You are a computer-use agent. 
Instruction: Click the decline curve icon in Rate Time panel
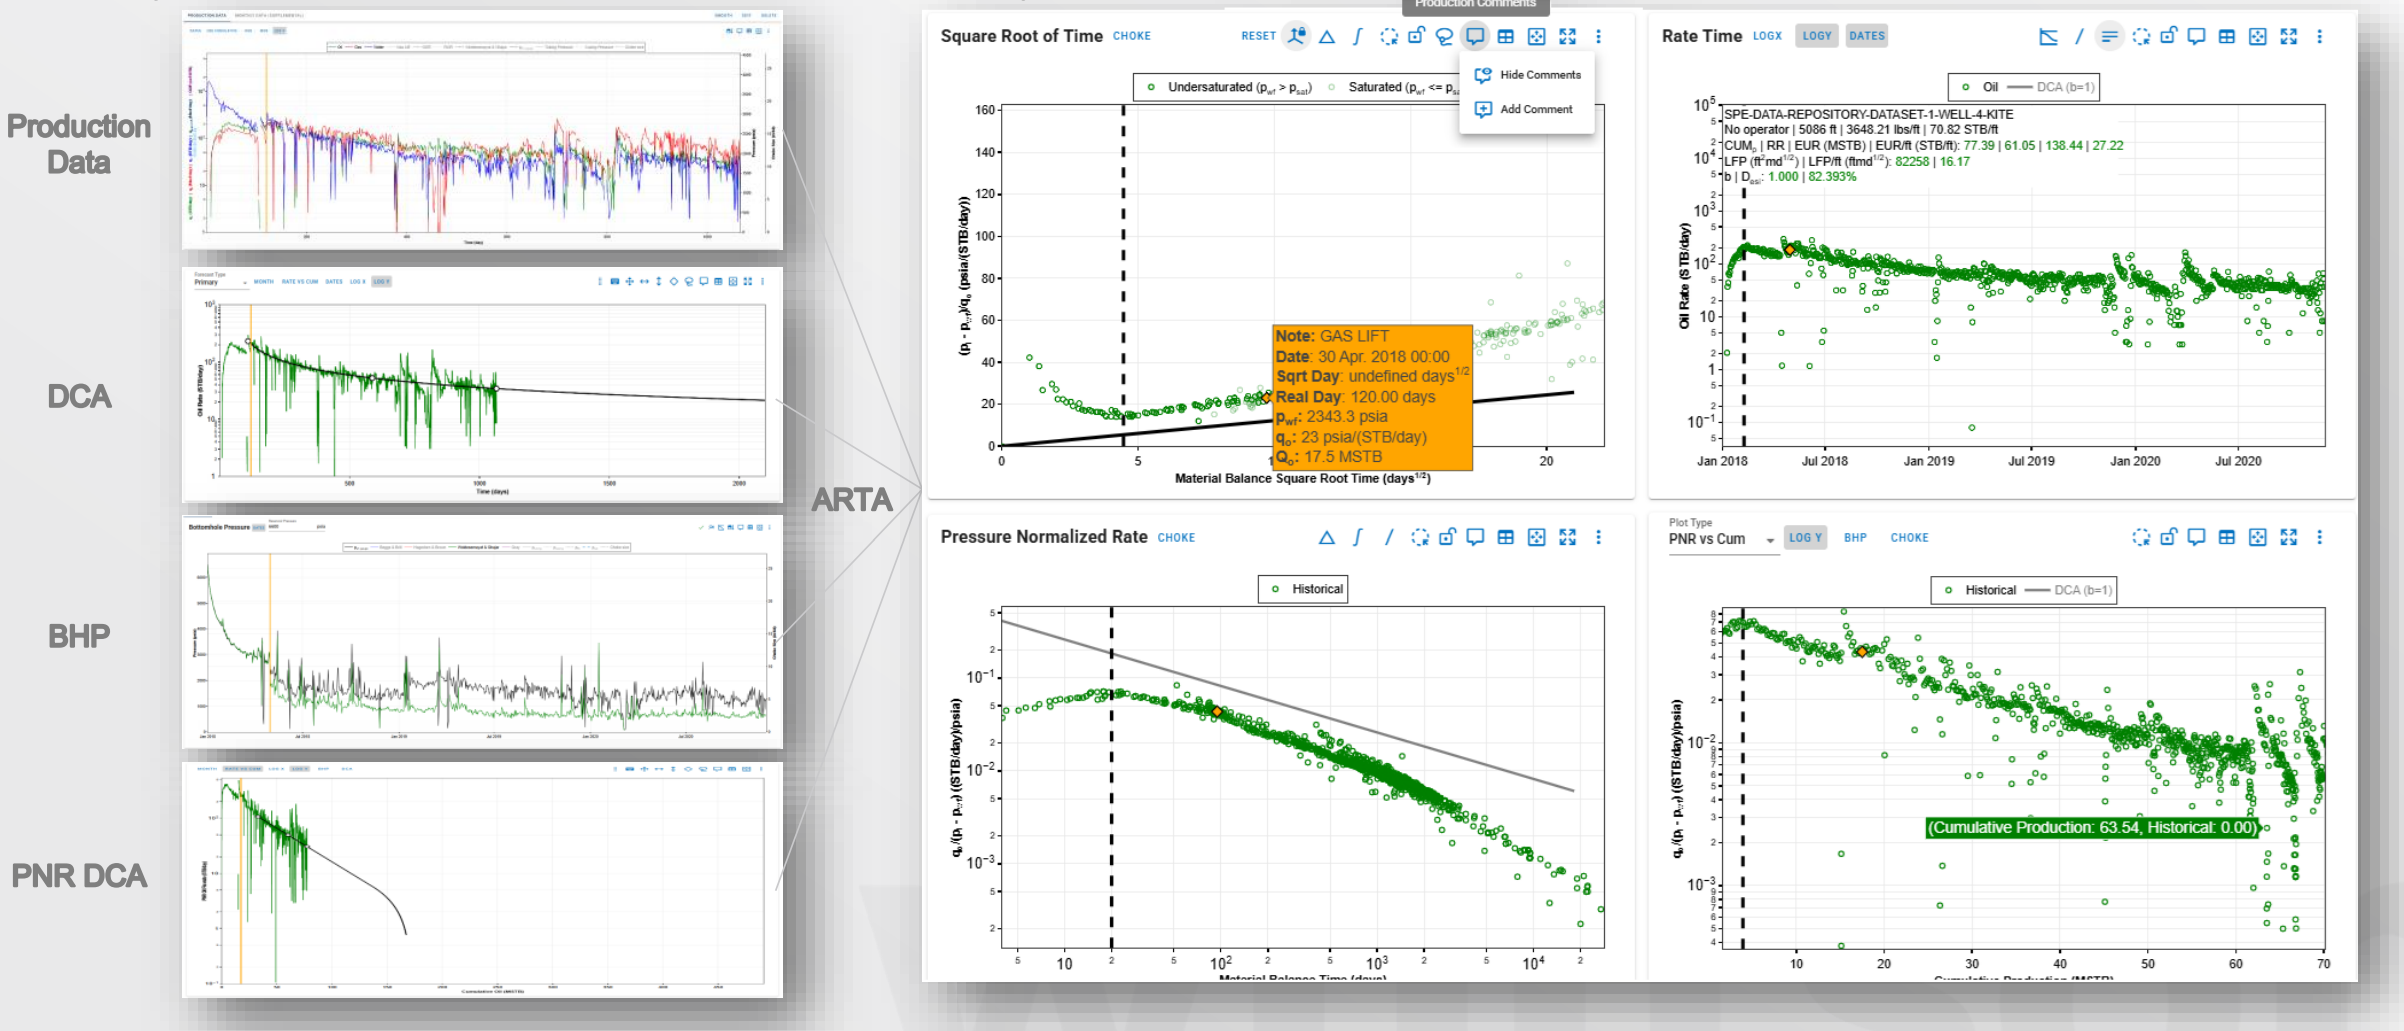2048,37
